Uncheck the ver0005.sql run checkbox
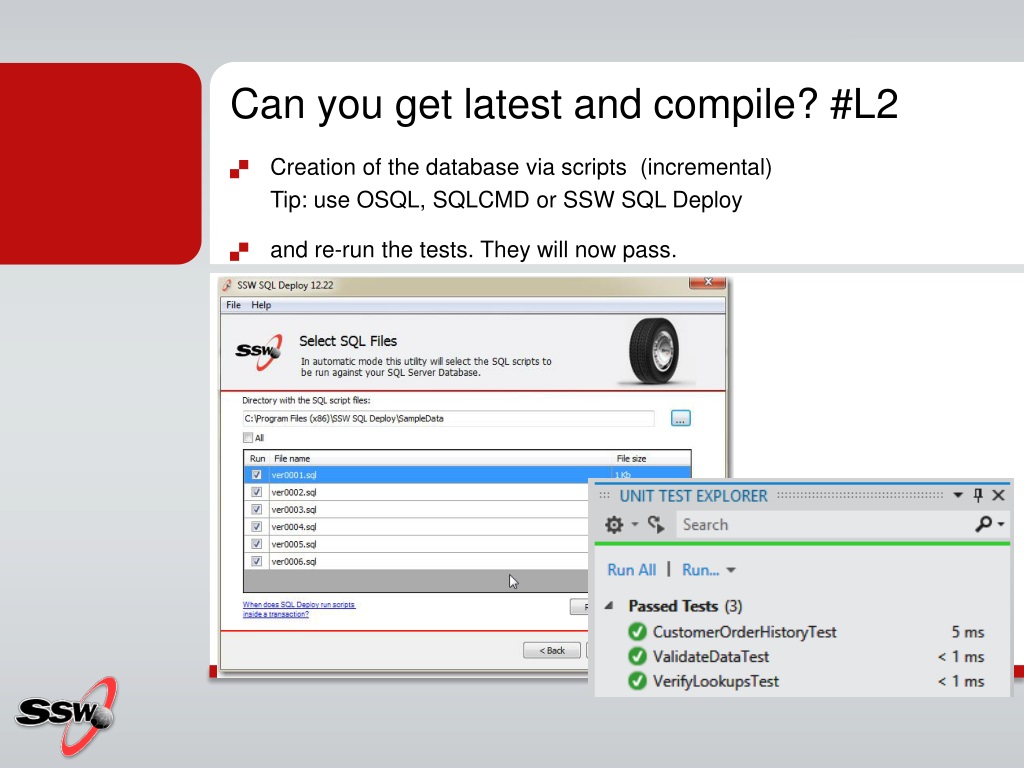This screenshot has width=1024, height=768. [257, 544]
